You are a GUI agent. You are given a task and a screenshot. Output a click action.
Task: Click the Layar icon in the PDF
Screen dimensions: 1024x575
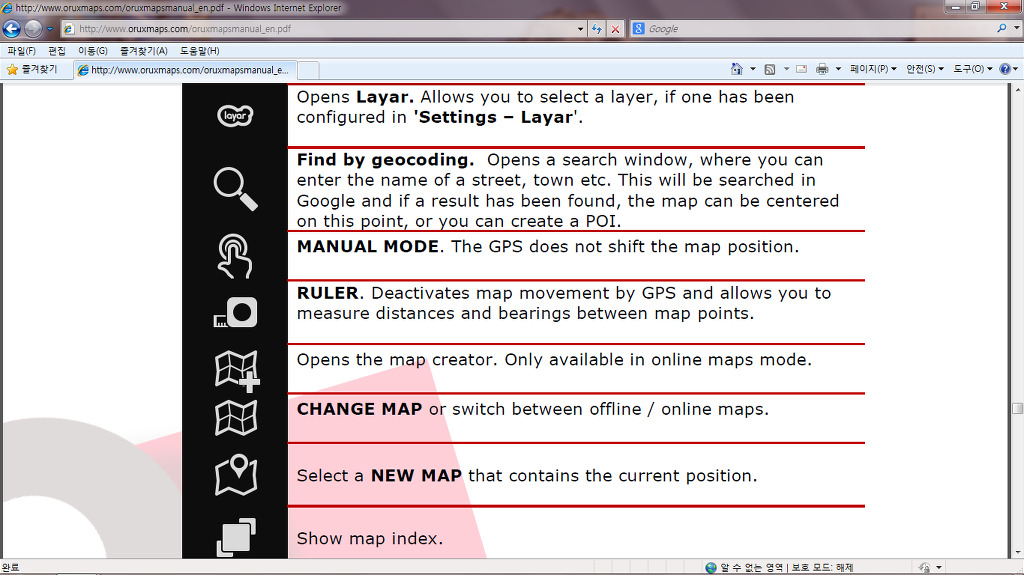click(235, 116)
